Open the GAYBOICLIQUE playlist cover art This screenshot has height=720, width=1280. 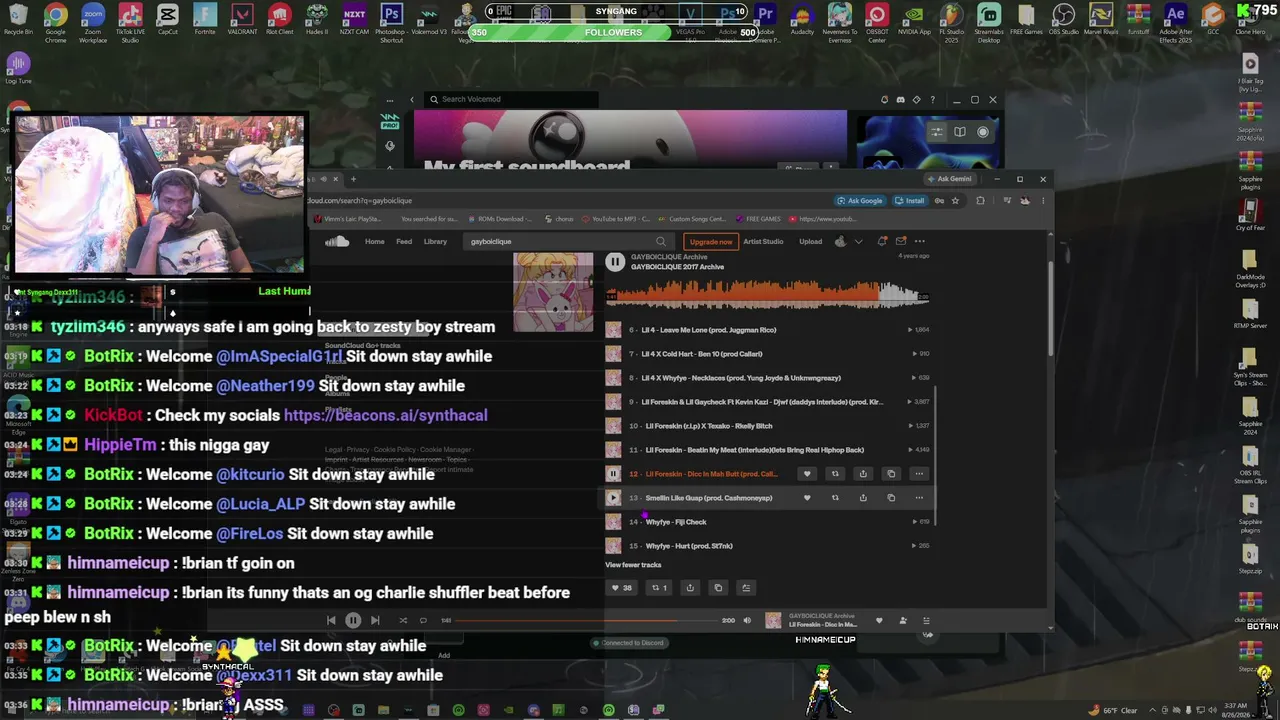[x=553, y=292]
